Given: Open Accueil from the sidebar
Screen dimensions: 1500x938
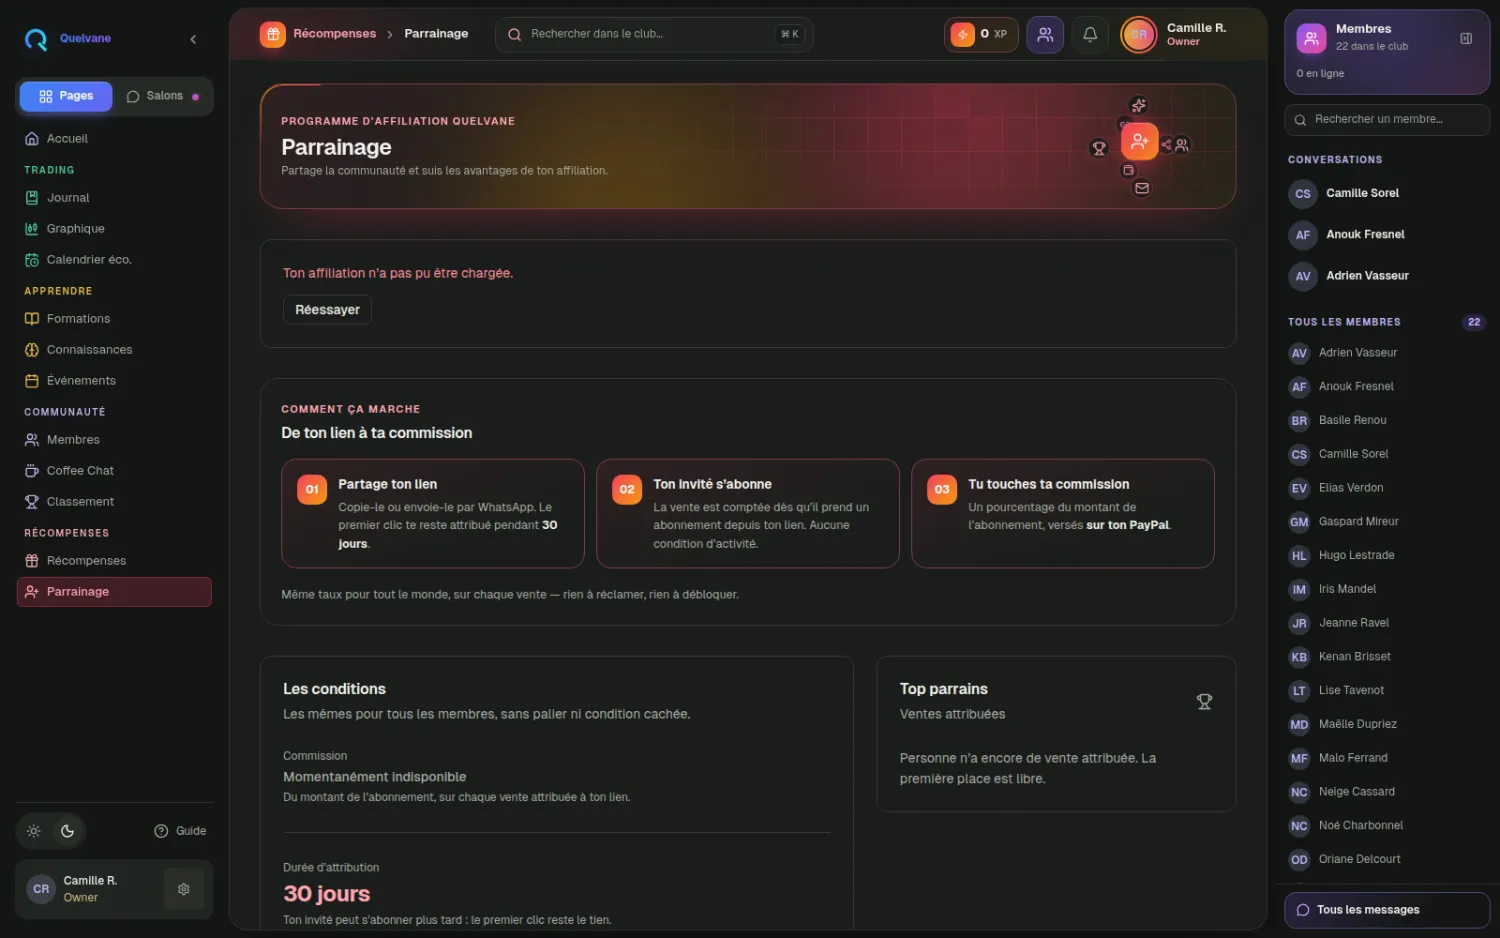Looking at the screenshot, I should (114, 139).
